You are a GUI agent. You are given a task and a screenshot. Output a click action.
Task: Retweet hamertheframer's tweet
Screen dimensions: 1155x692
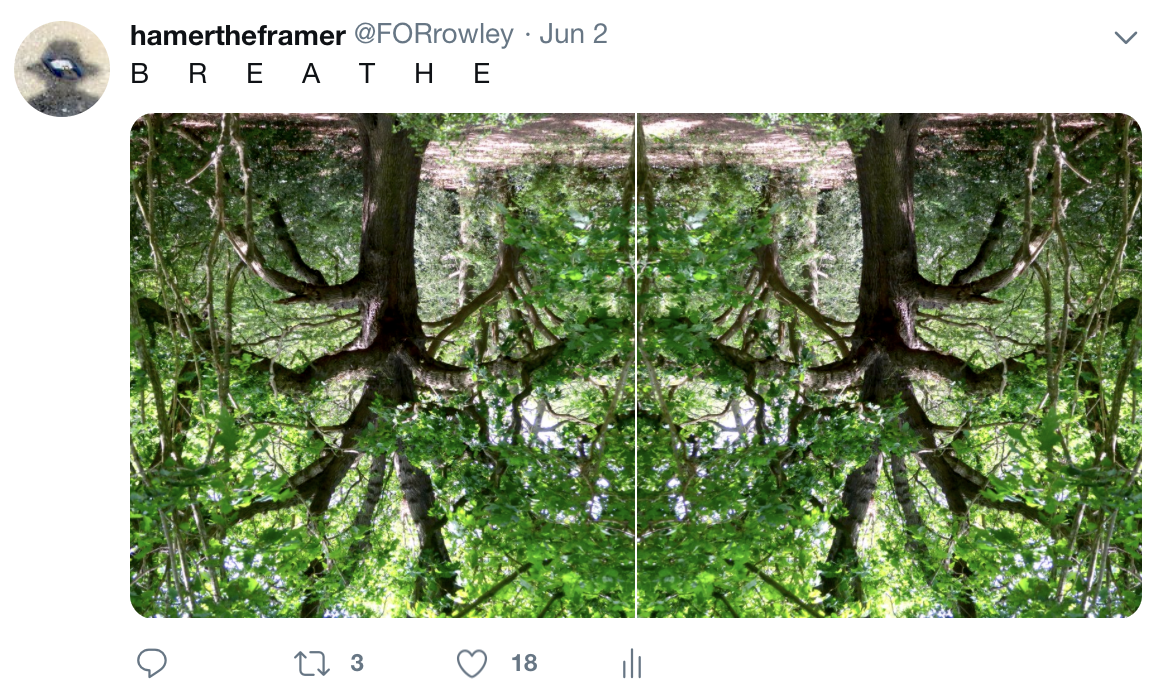pos(312,663)
